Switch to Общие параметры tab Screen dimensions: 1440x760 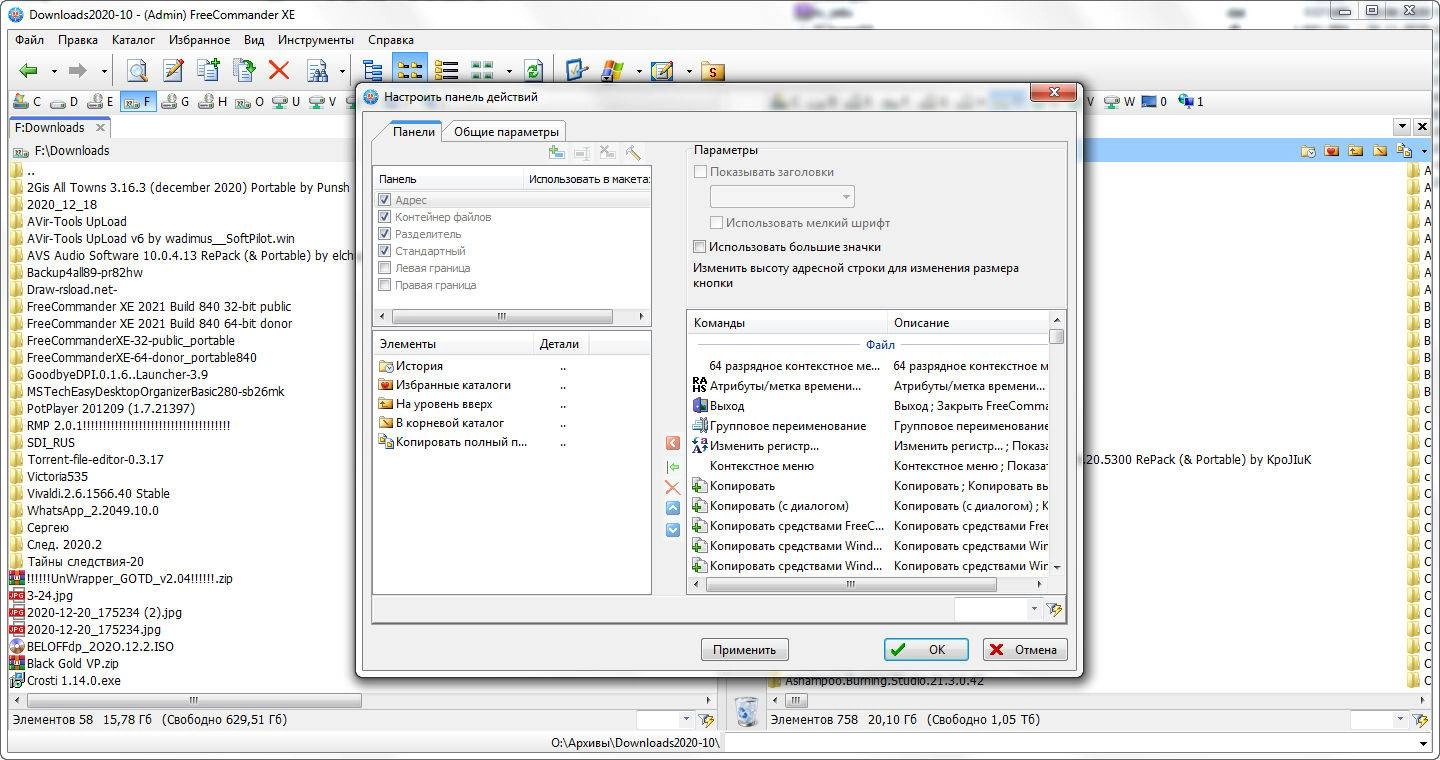click(x=506, y=131)
